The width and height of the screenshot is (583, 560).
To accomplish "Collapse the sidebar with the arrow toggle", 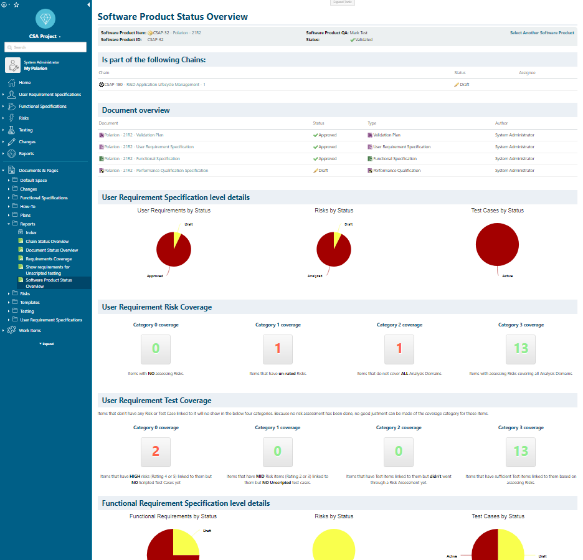I will (88, 5).
